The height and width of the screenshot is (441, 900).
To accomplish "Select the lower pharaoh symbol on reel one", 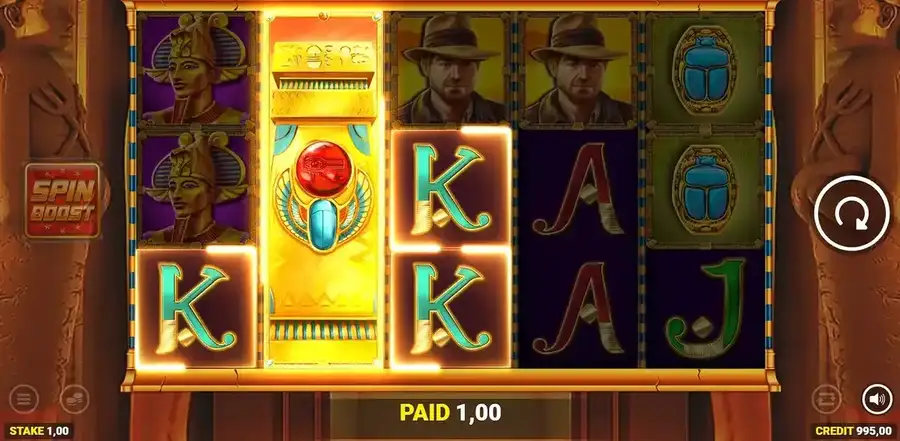I will pyautogui.click(x=196, y=188).
